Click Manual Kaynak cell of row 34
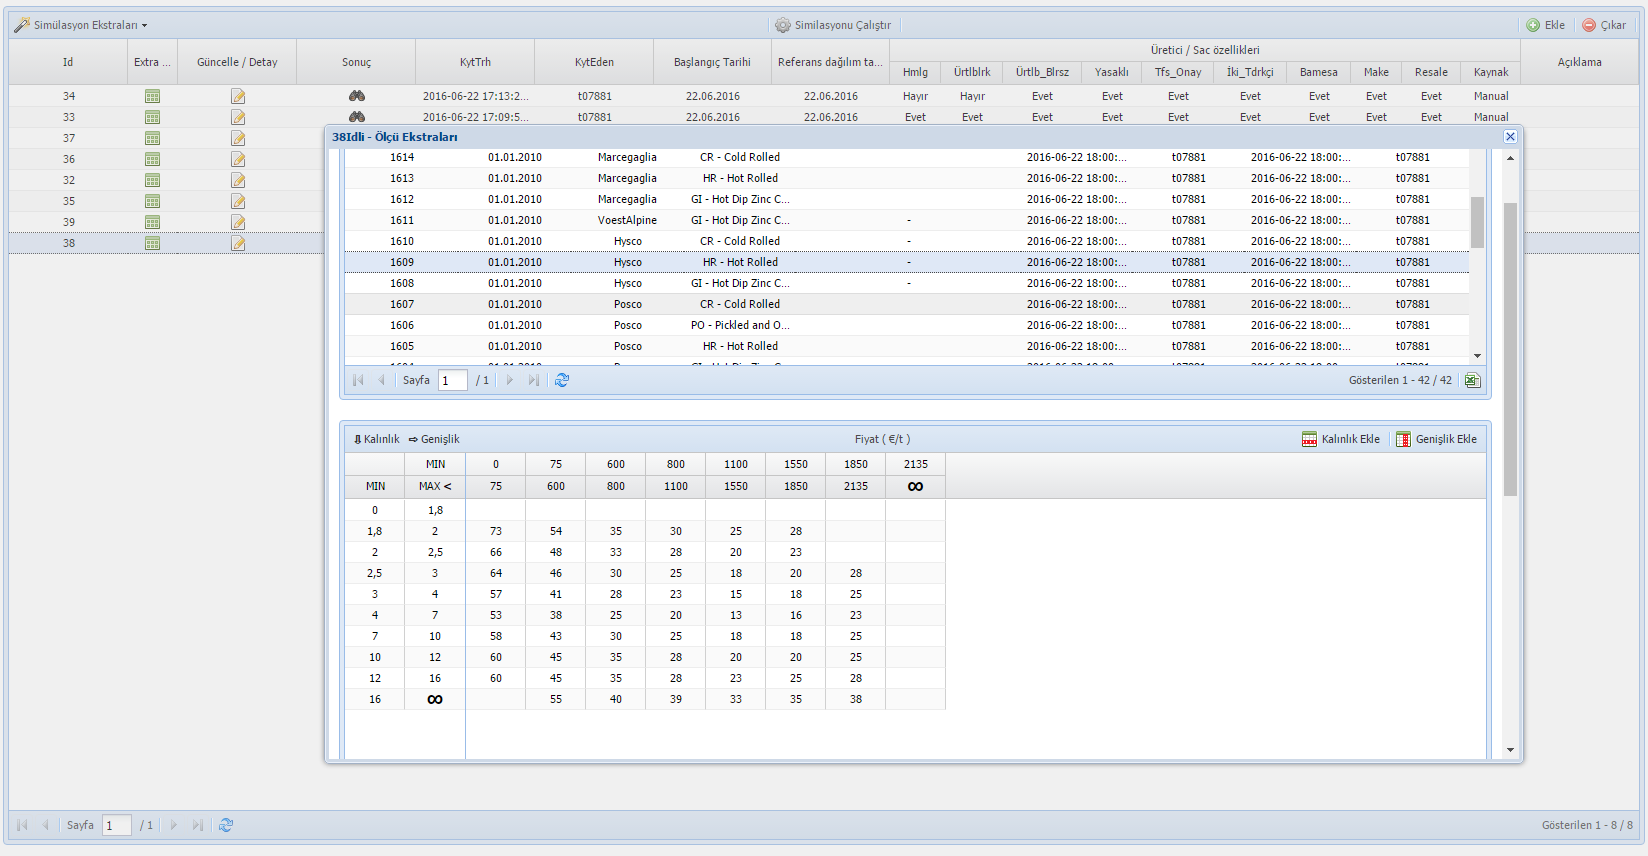 1491,96
